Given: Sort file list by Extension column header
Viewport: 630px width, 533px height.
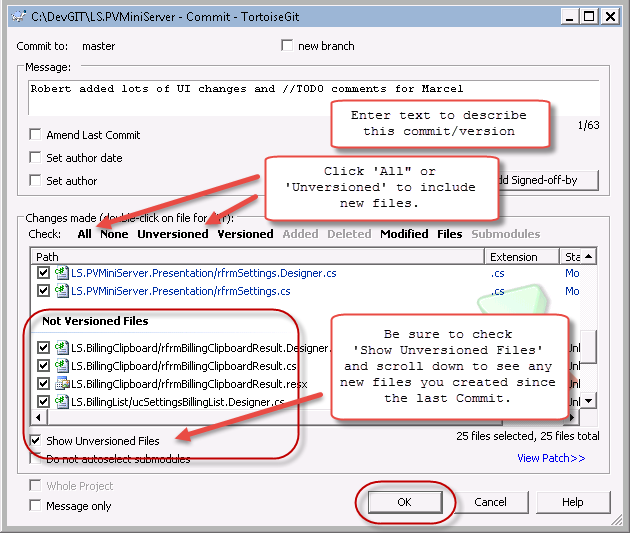Looking at the screenshot, I should pyautogui.click(x=522, y=257).
